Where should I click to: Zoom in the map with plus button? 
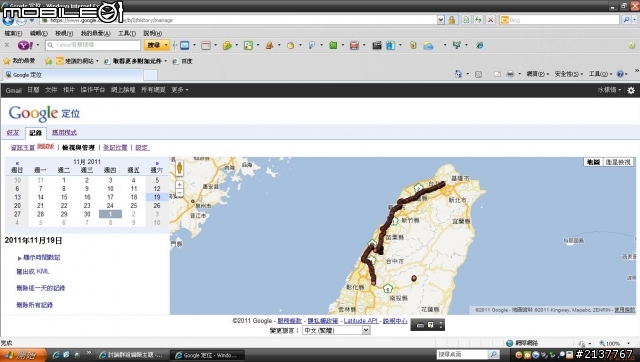179,184
